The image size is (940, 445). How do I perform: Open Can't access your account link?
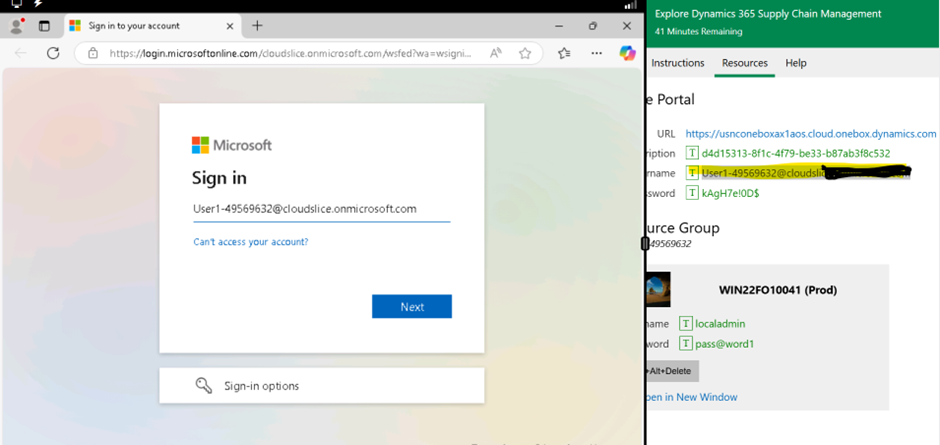click(251, 242)
